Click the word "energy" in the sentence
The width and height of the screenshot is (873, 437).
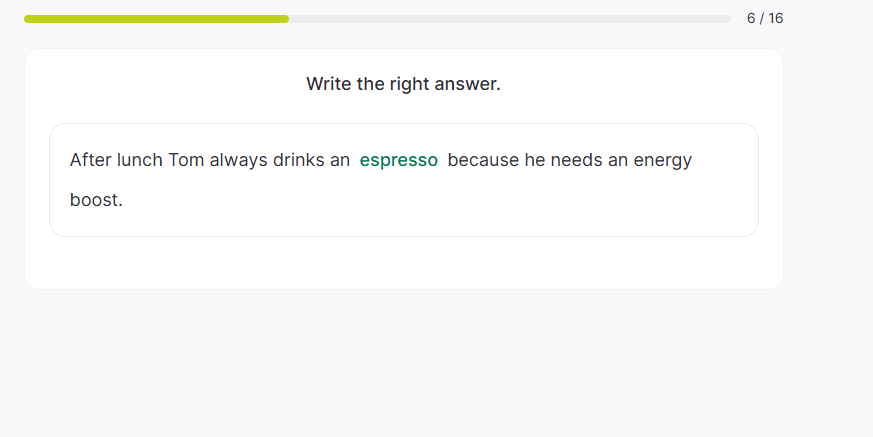[x=663, y=160]
